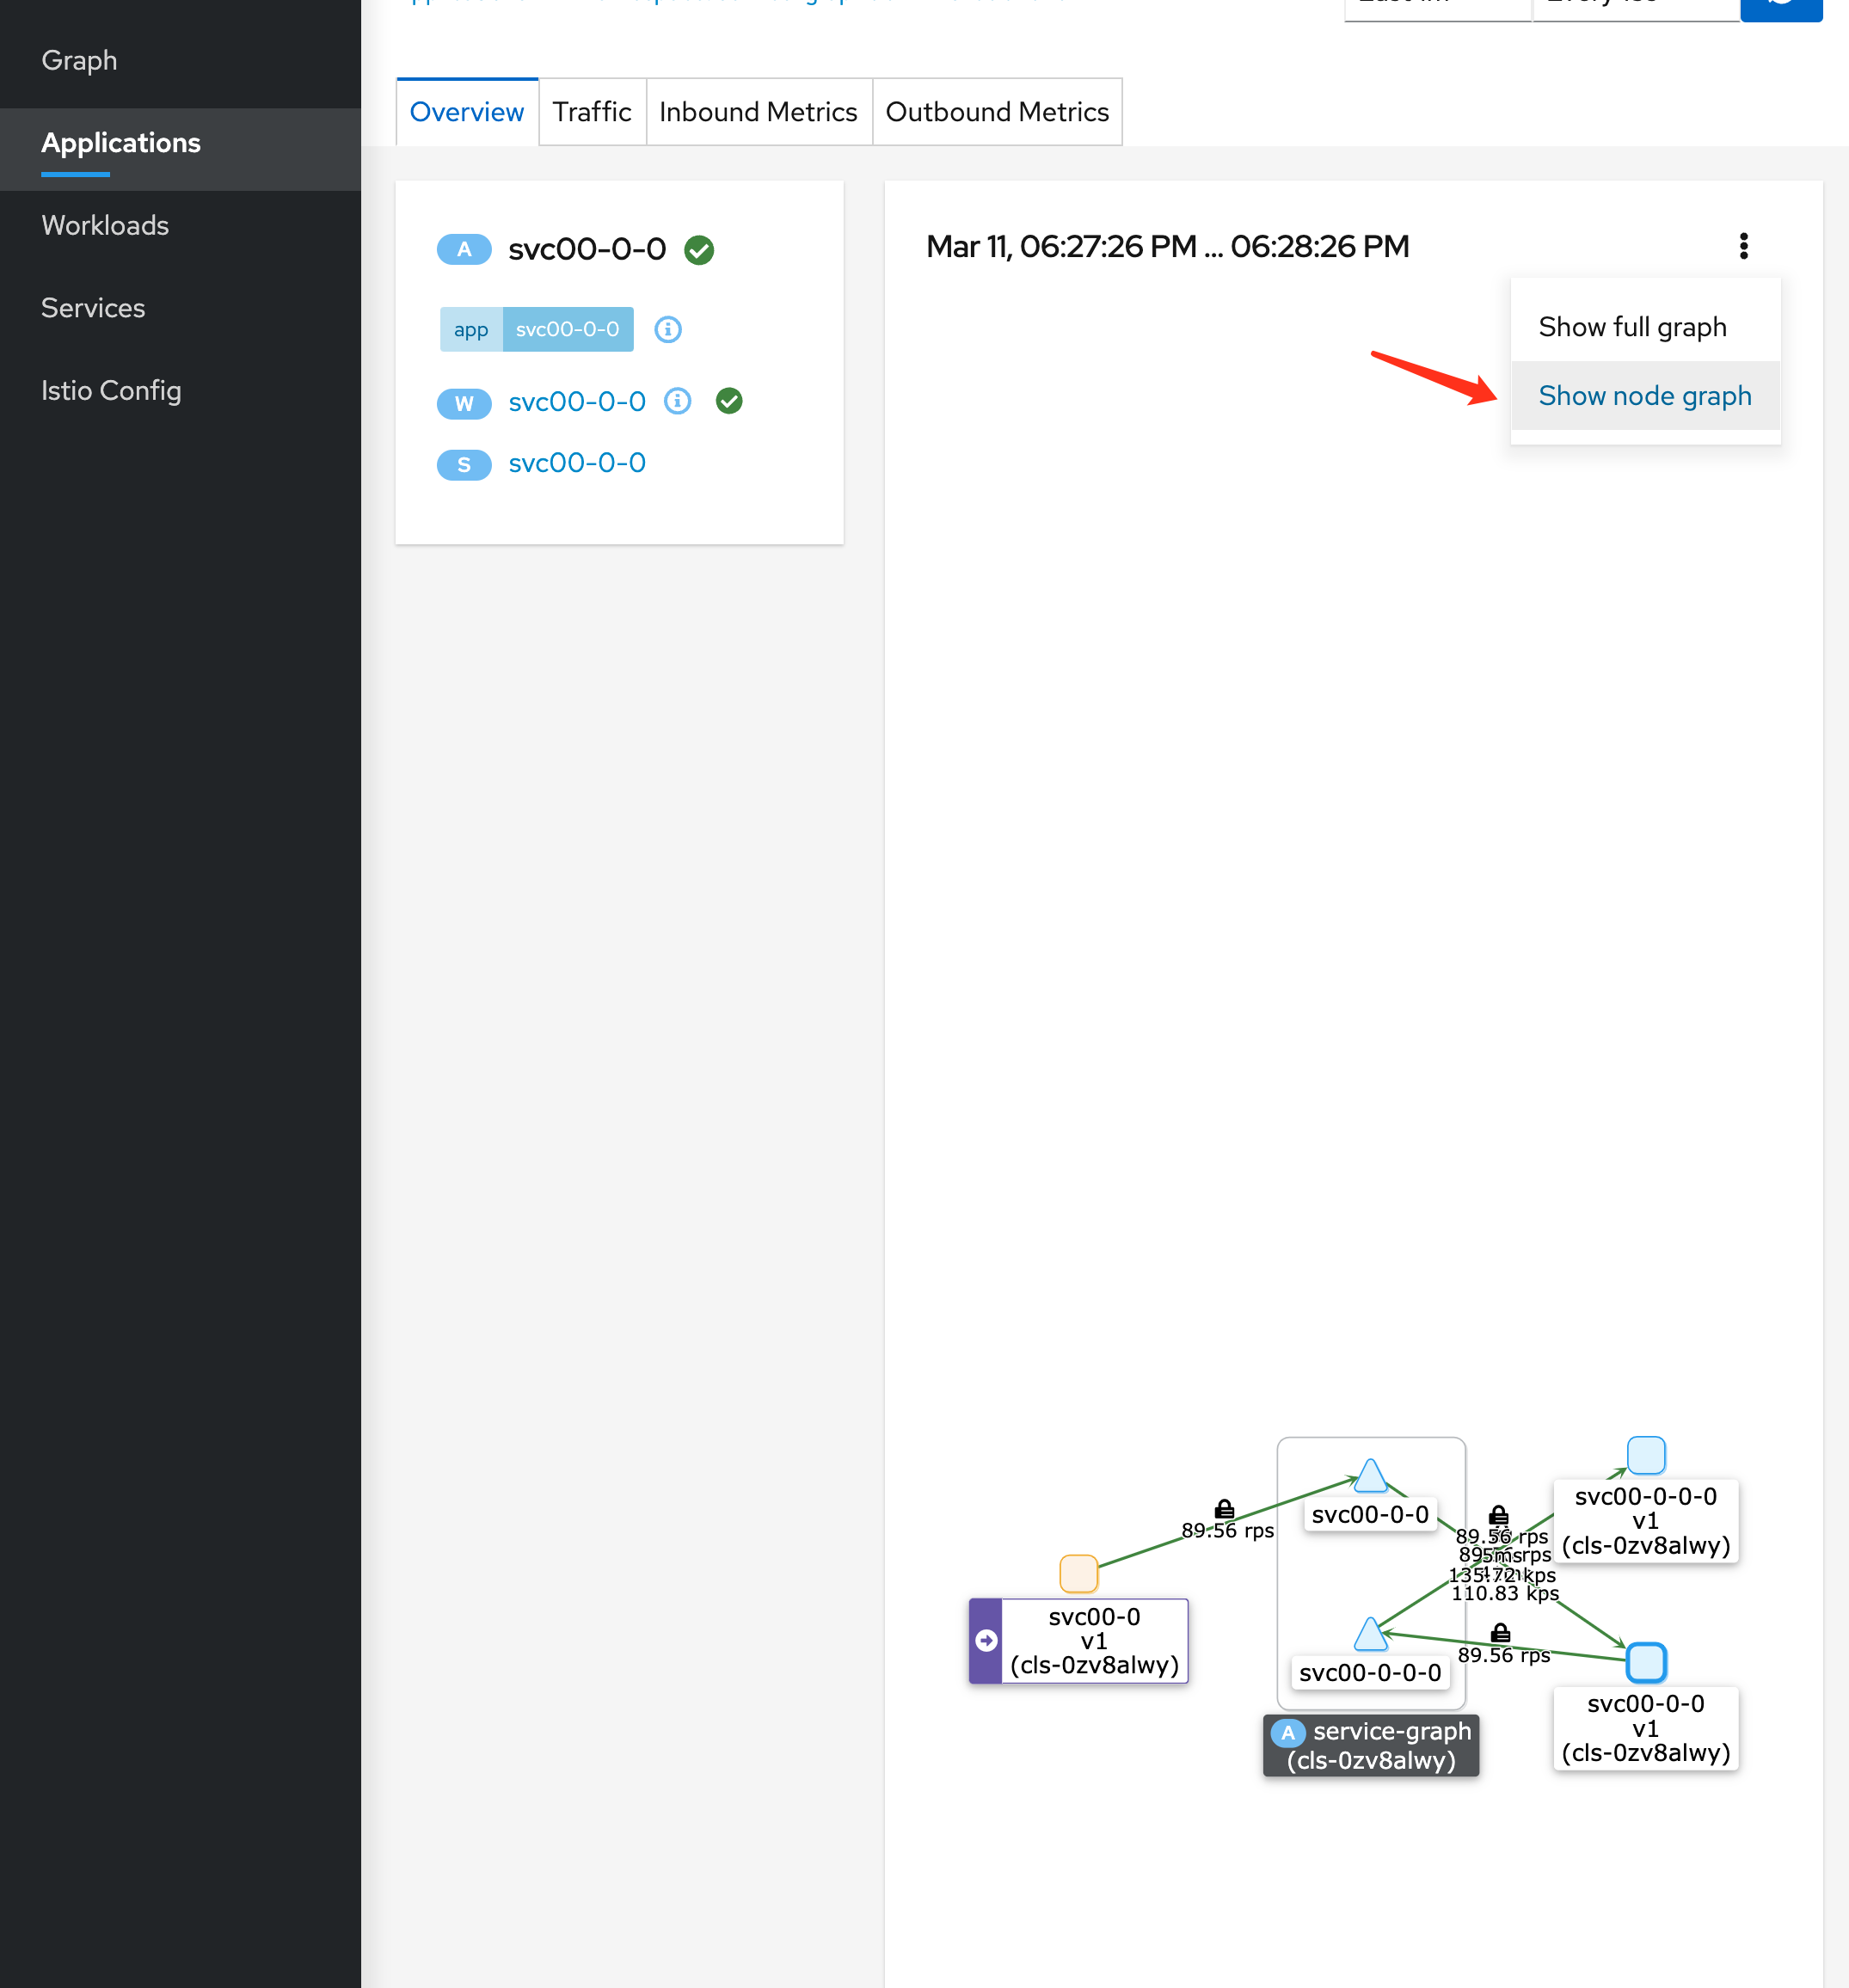
Task: Click info icon next to app label chip
Action: pos(668,329)
